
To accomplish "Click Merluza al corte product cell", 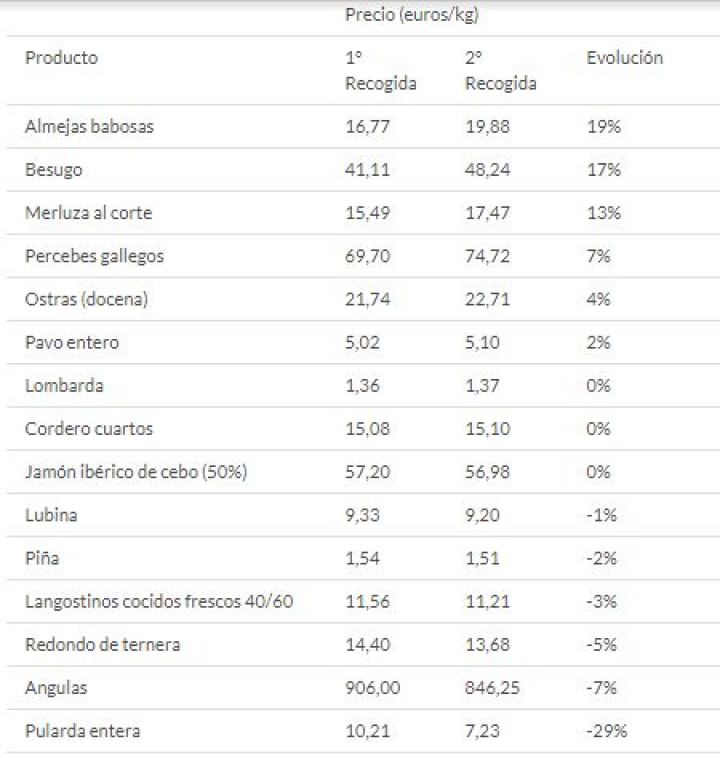I will click(88, 213).
